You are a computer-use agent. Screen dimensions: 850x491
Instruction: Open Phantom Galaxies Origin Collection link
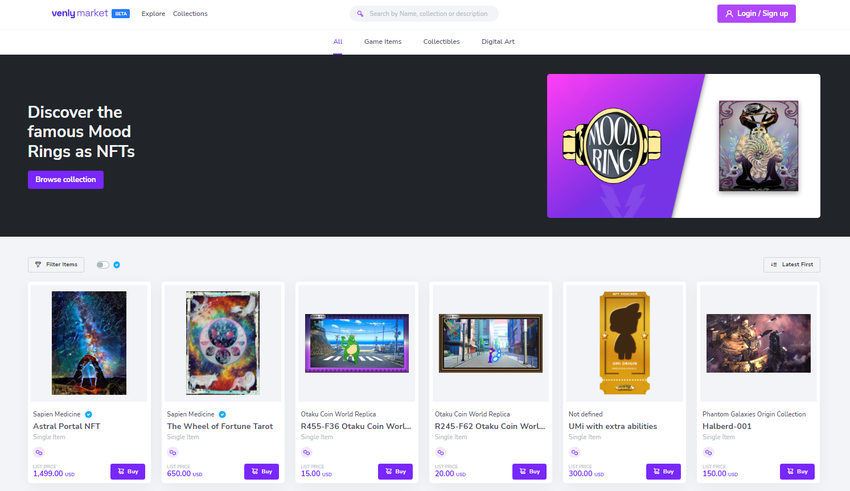pyautogui.click(x=754, y=414)
